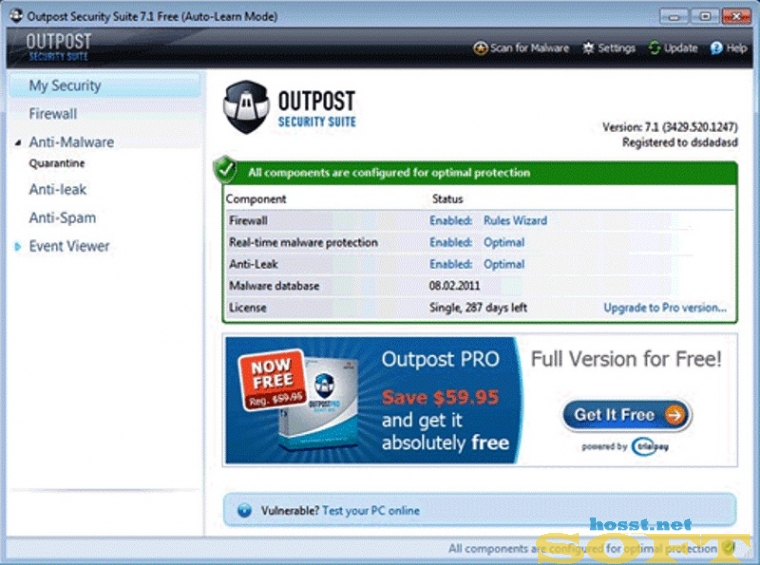Click the Outpost app icon in title bar
Screen dimensions: 760x565
(x=16, y=16)
